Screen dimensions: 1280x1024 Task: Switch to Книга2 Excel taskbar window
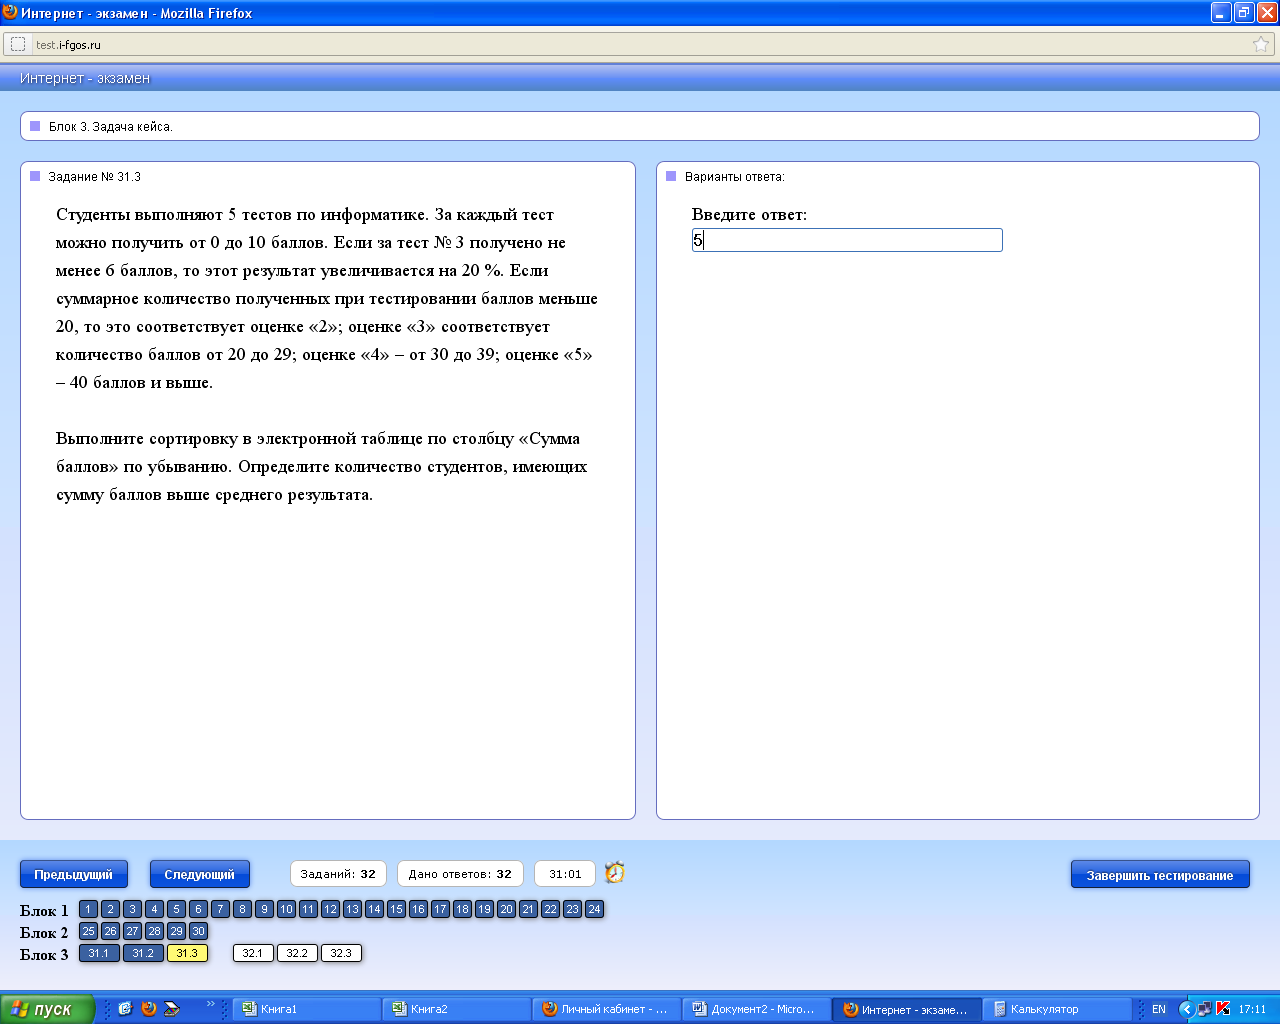(x=457, y=1009)
